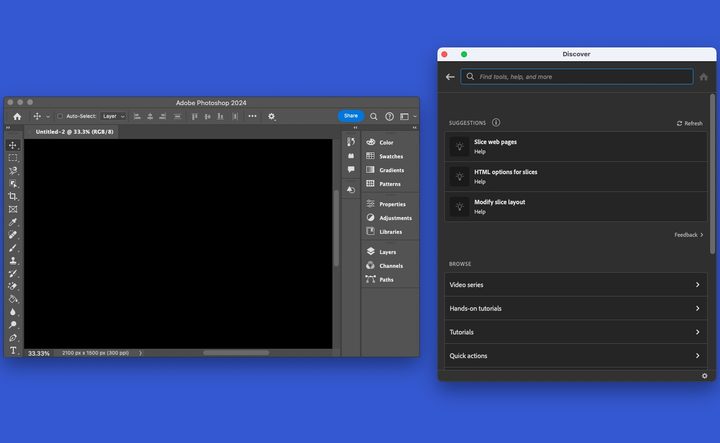Select the Blur tool
The width and height of the screenshot is (720, 443).
(x=13, y=312)
